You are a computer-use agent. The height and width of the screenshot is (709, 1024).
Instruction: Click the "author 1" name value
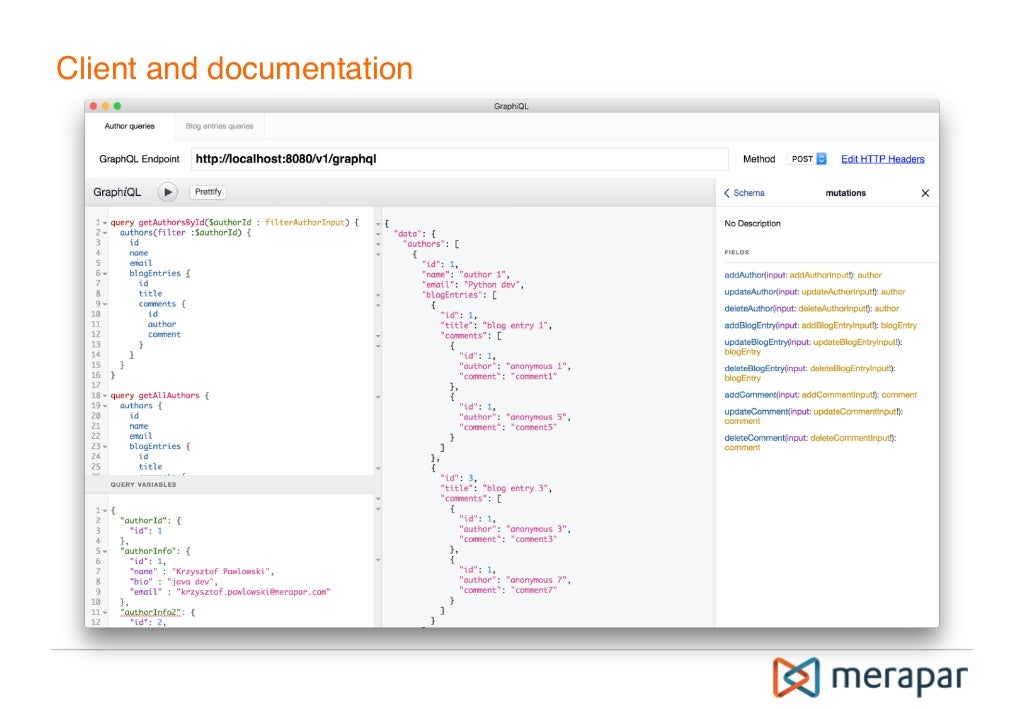(x=483, y=275)
